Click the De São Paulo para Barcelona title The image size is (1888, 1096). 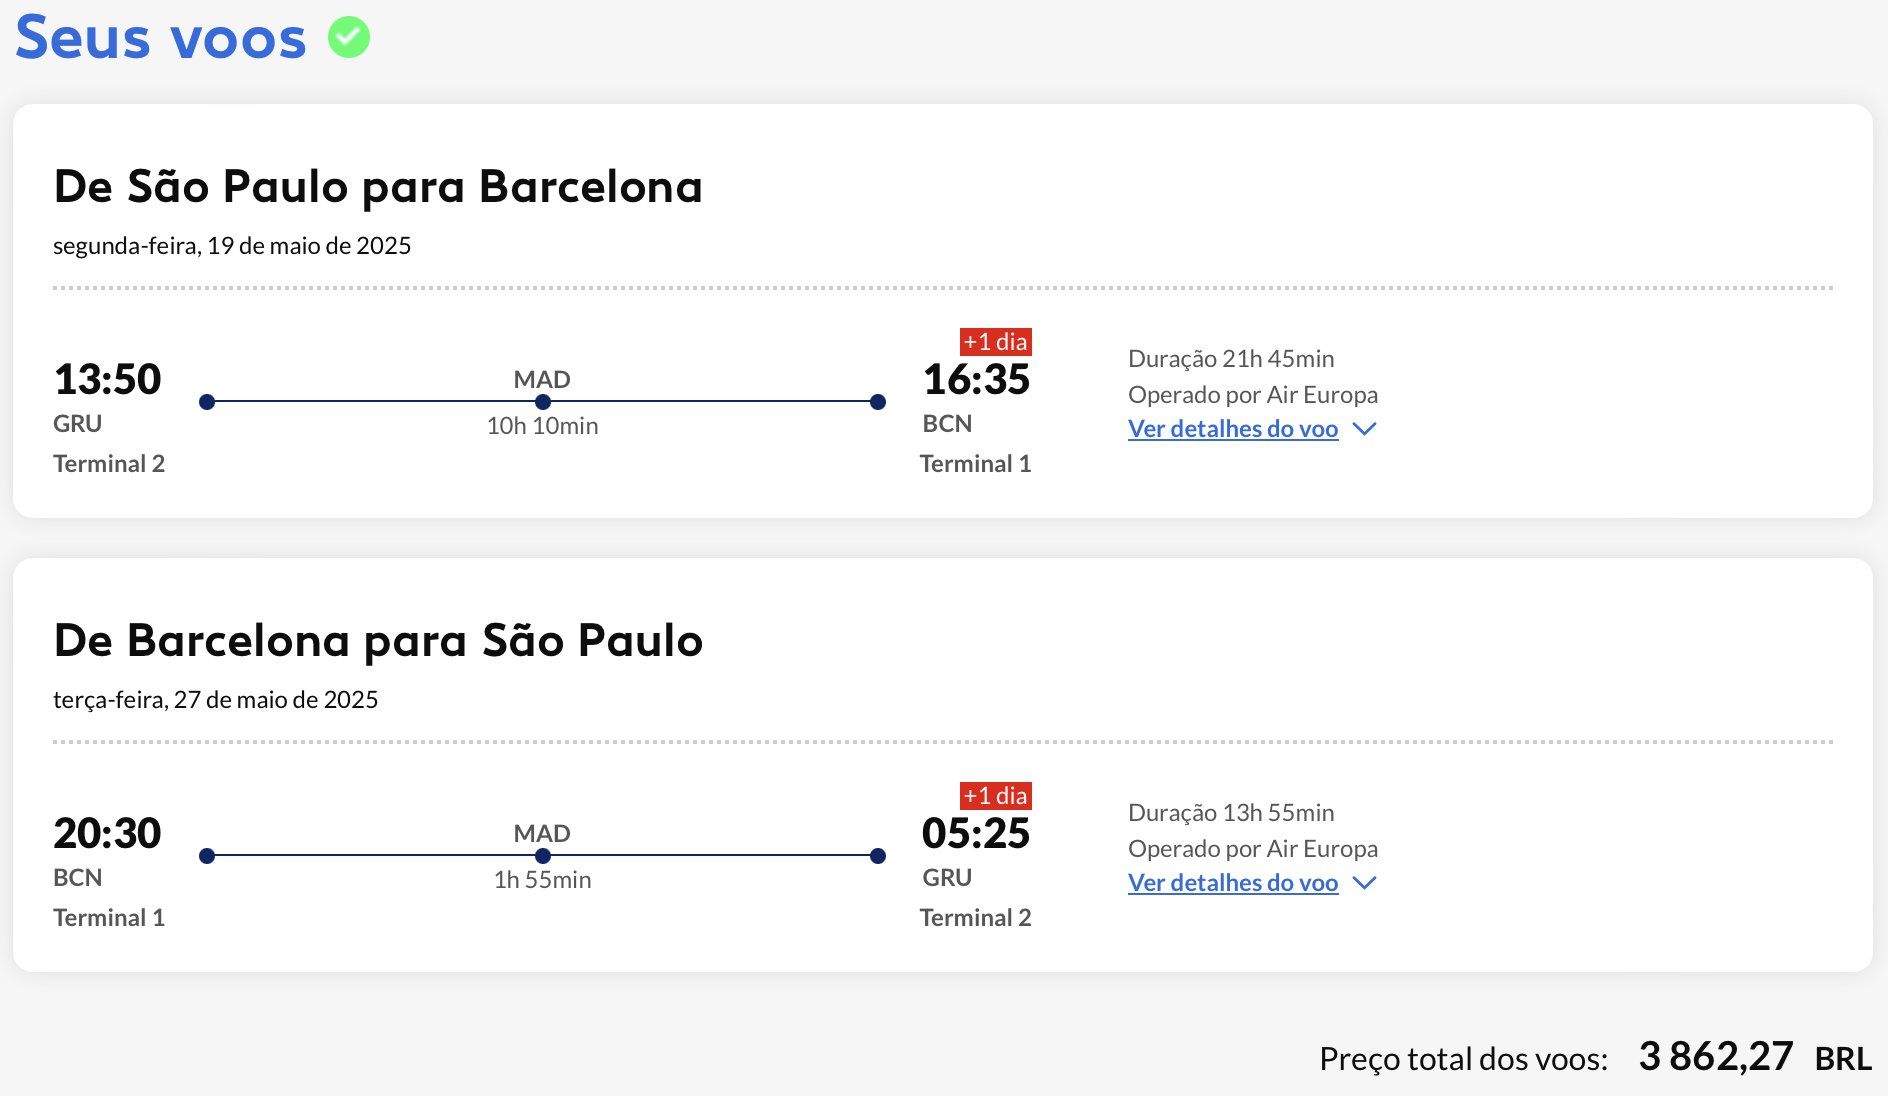click(378, 187)
